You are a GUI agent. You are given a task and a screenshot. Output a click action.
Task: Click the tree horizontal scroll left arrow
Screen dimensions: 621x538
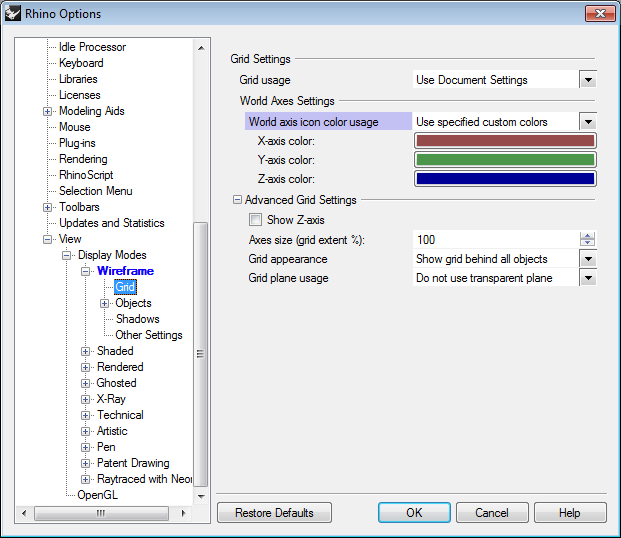coord(24,513)
